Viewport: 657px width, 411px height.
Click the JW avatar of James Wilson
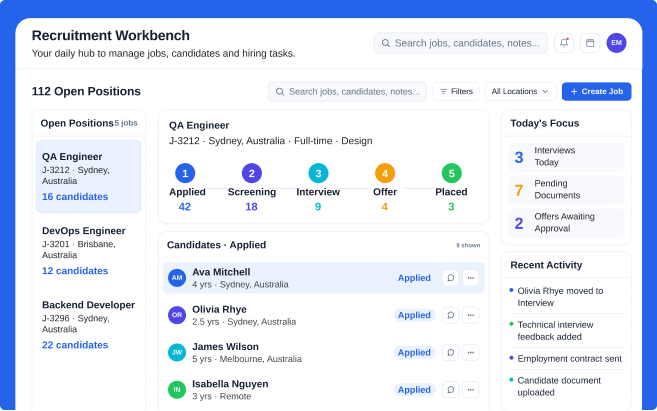click(x=177, y=352)
